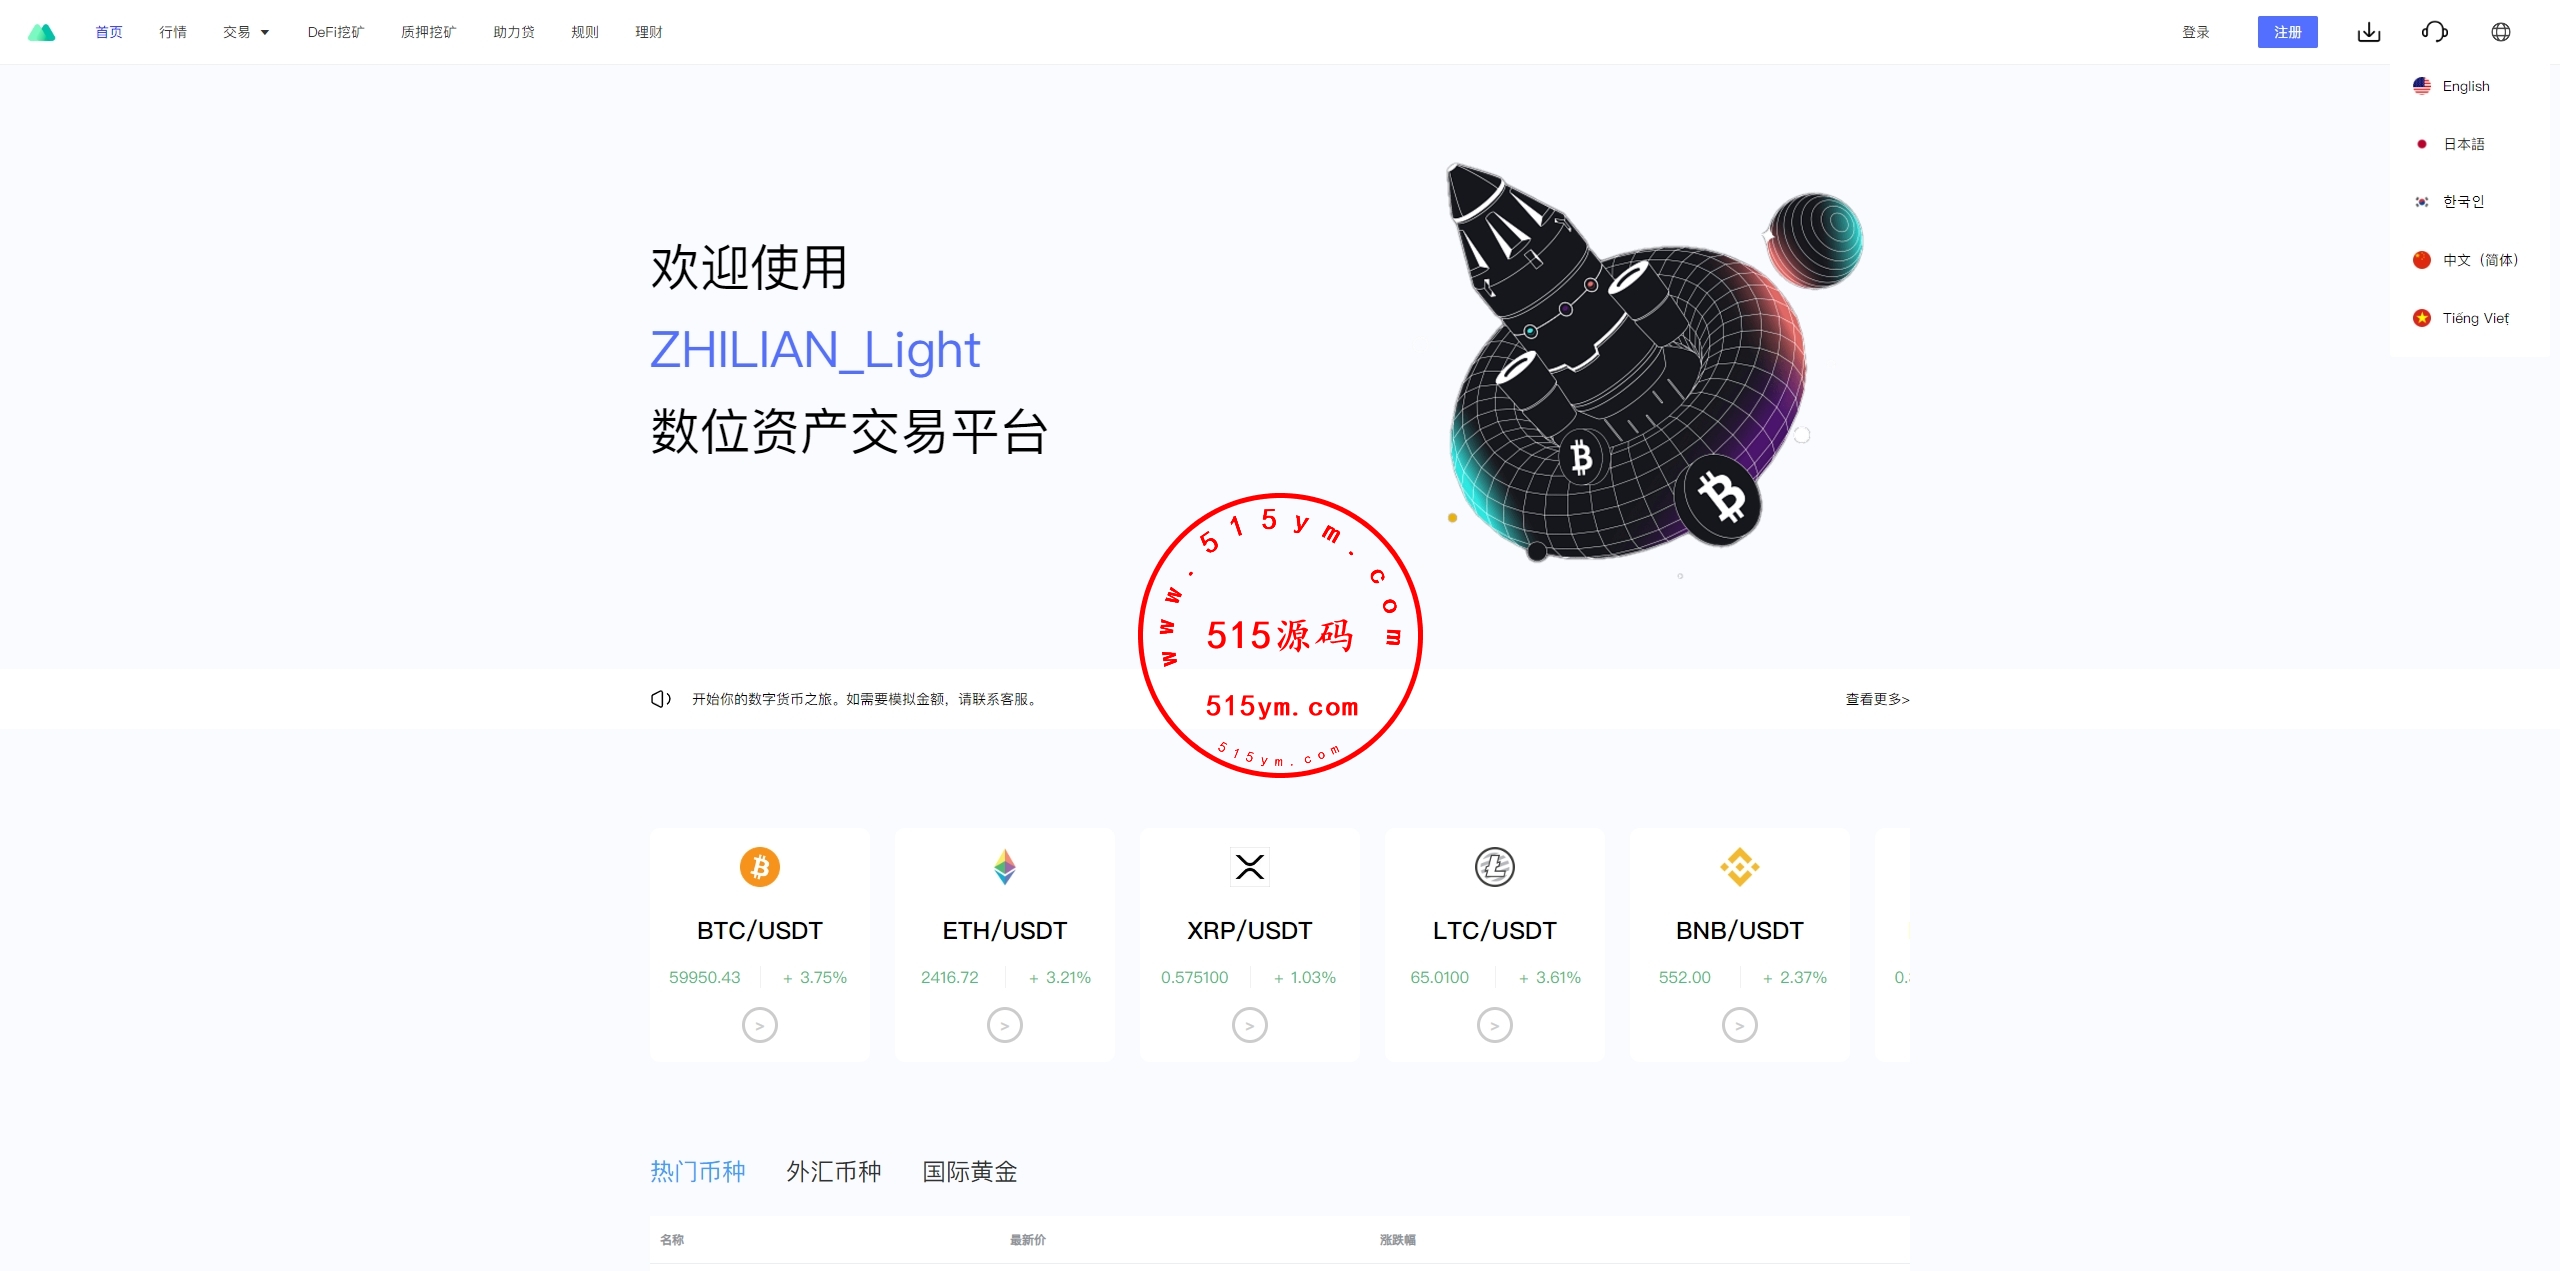
Task: Click the Litecoin coin icon
Action: pos(1495,867)
